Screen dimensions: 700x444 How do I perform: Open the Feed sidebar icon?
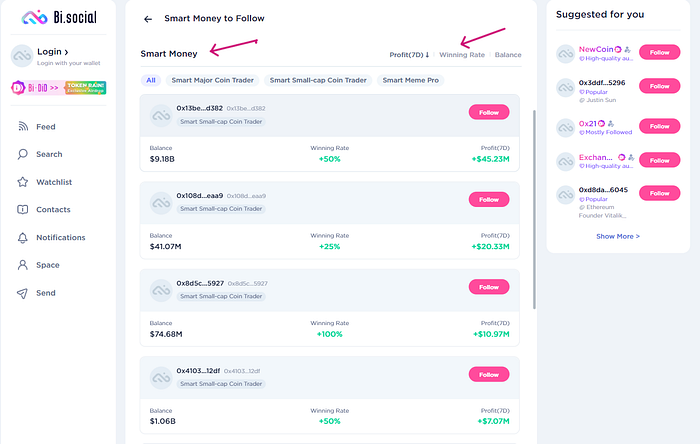[23, 127]
